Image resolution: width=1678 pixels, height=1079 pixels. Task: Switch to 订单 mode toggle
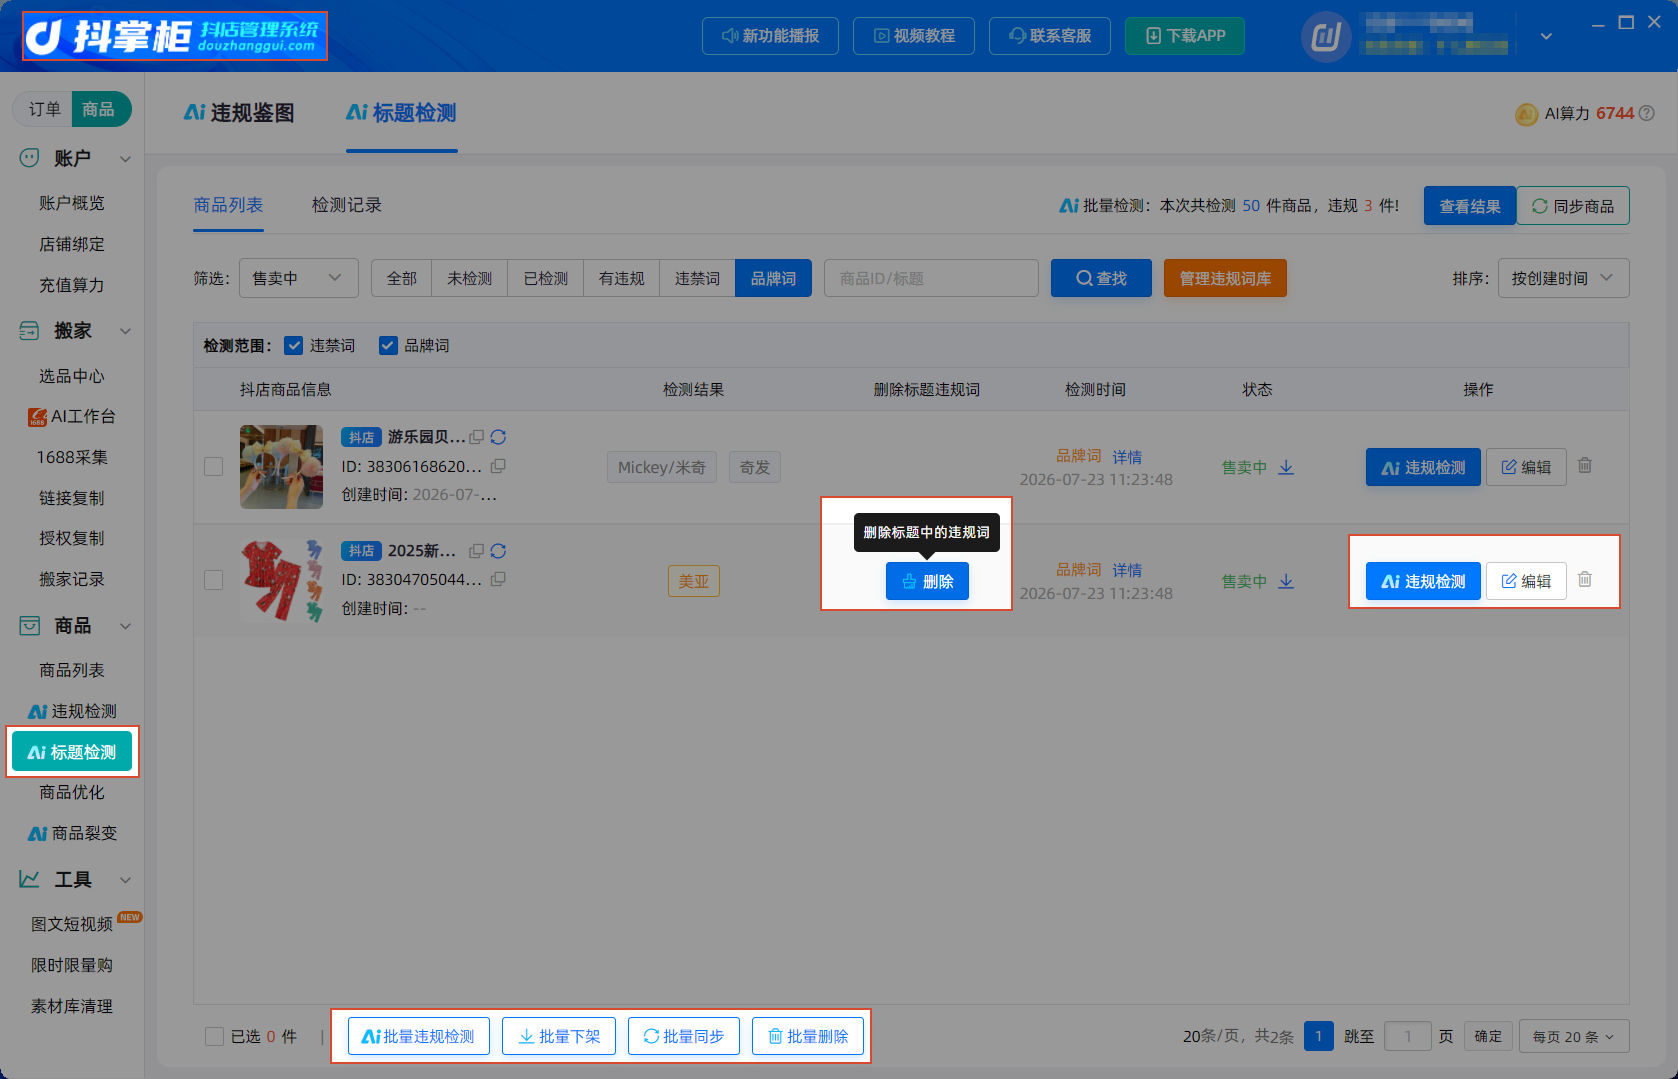(x=44, y=109)
